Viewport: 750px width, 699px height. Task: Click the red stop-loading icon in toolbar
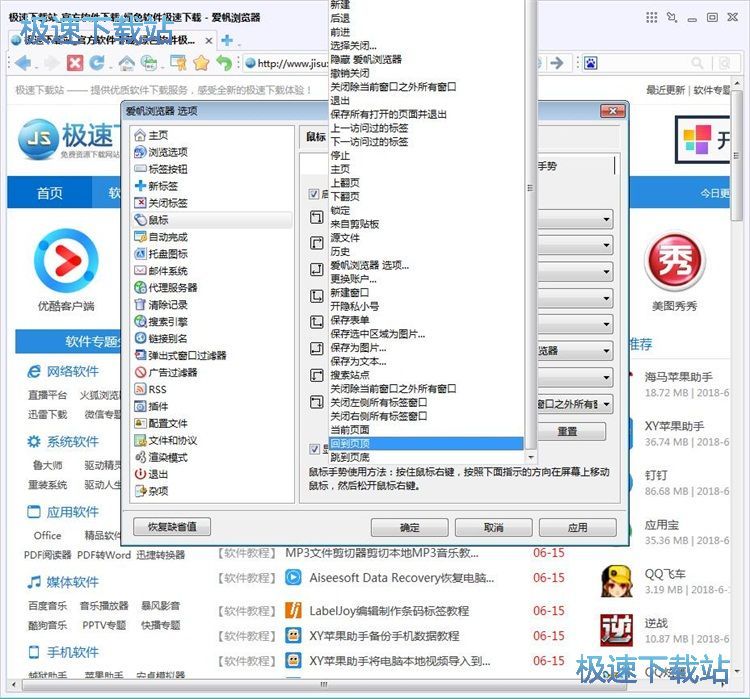click(75, 63)
